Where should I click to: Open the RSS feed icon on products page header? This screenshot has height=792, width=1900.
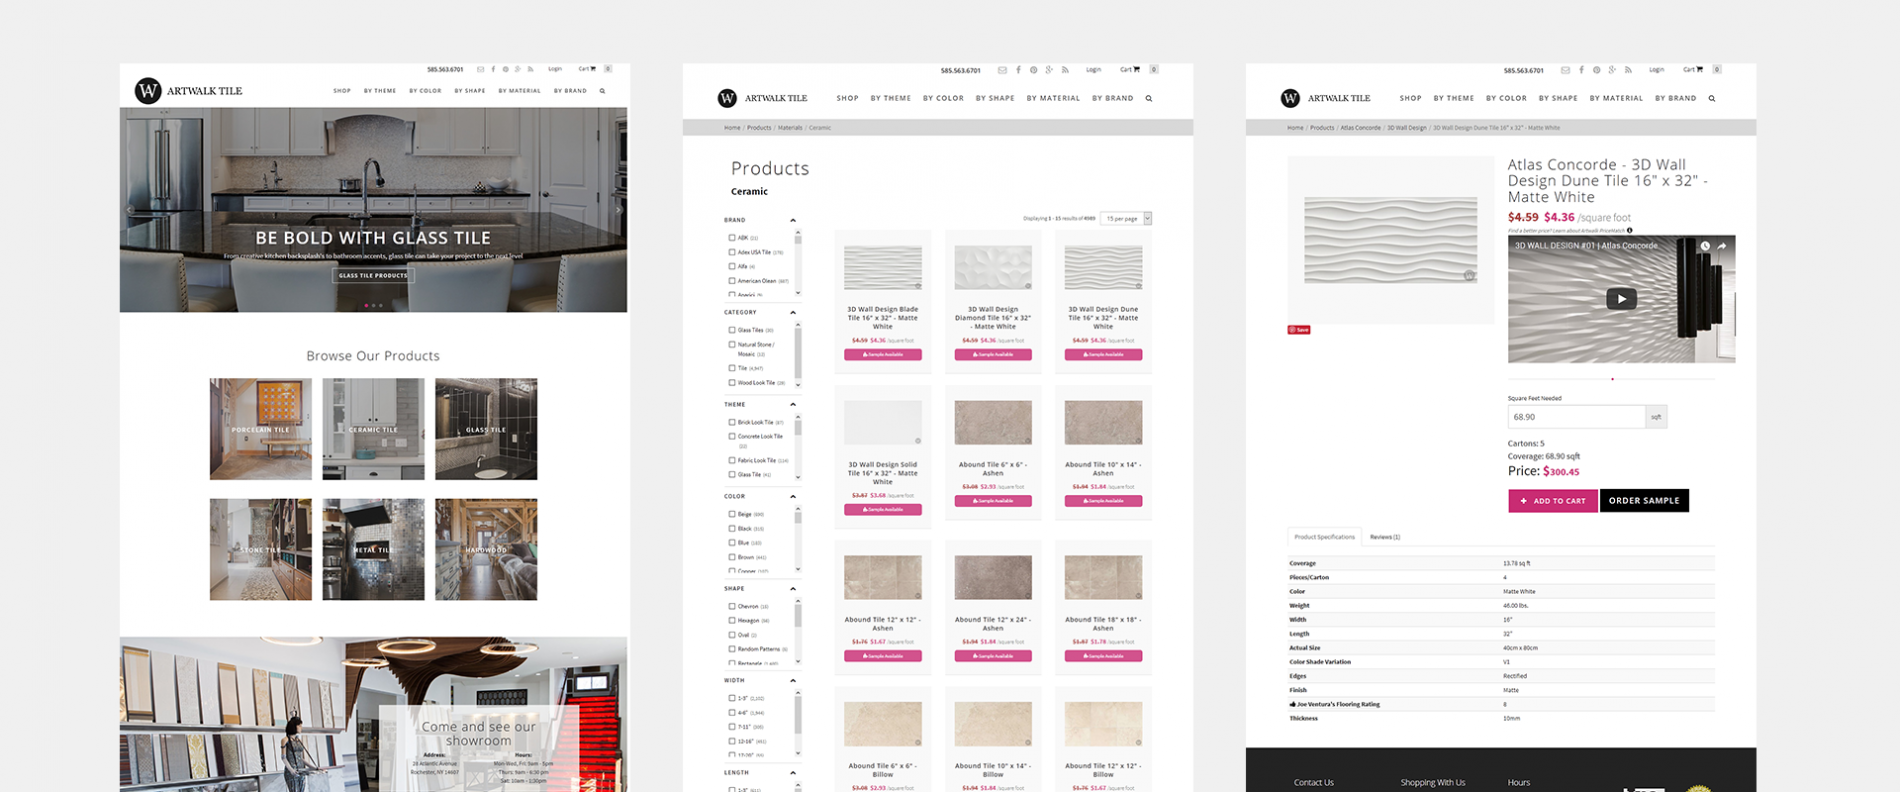[x=1065, y=70]
